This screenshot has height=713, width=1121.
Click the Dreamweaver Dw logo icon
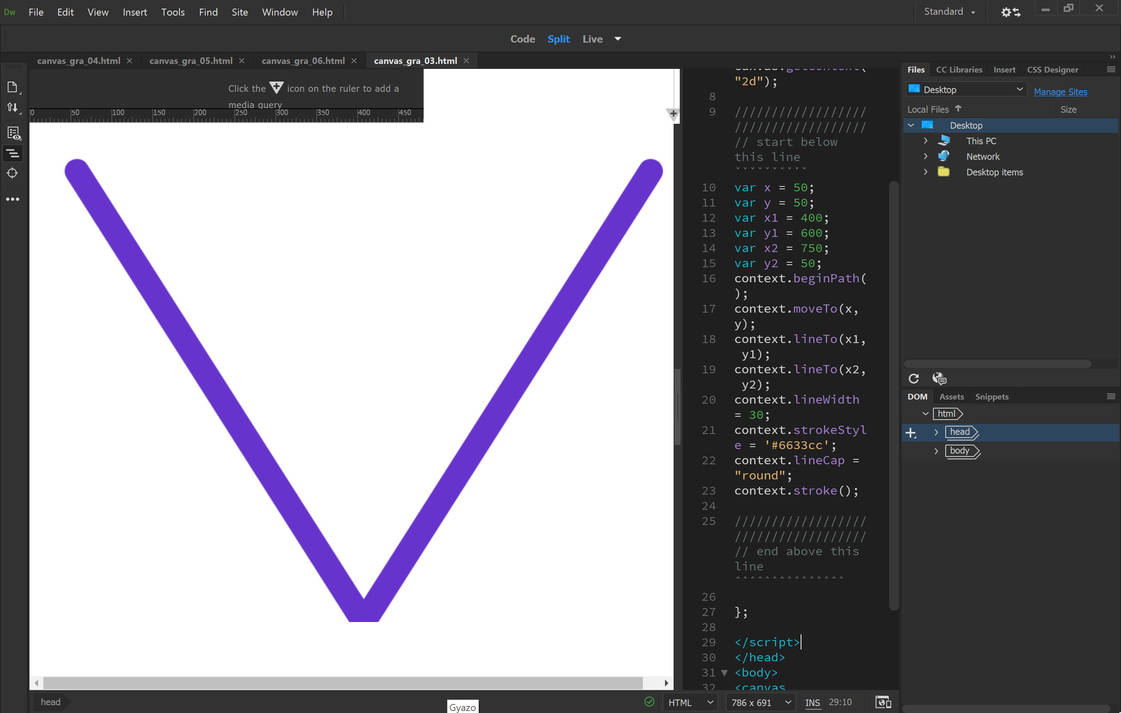pyautogui.click(x=9, y=12)
